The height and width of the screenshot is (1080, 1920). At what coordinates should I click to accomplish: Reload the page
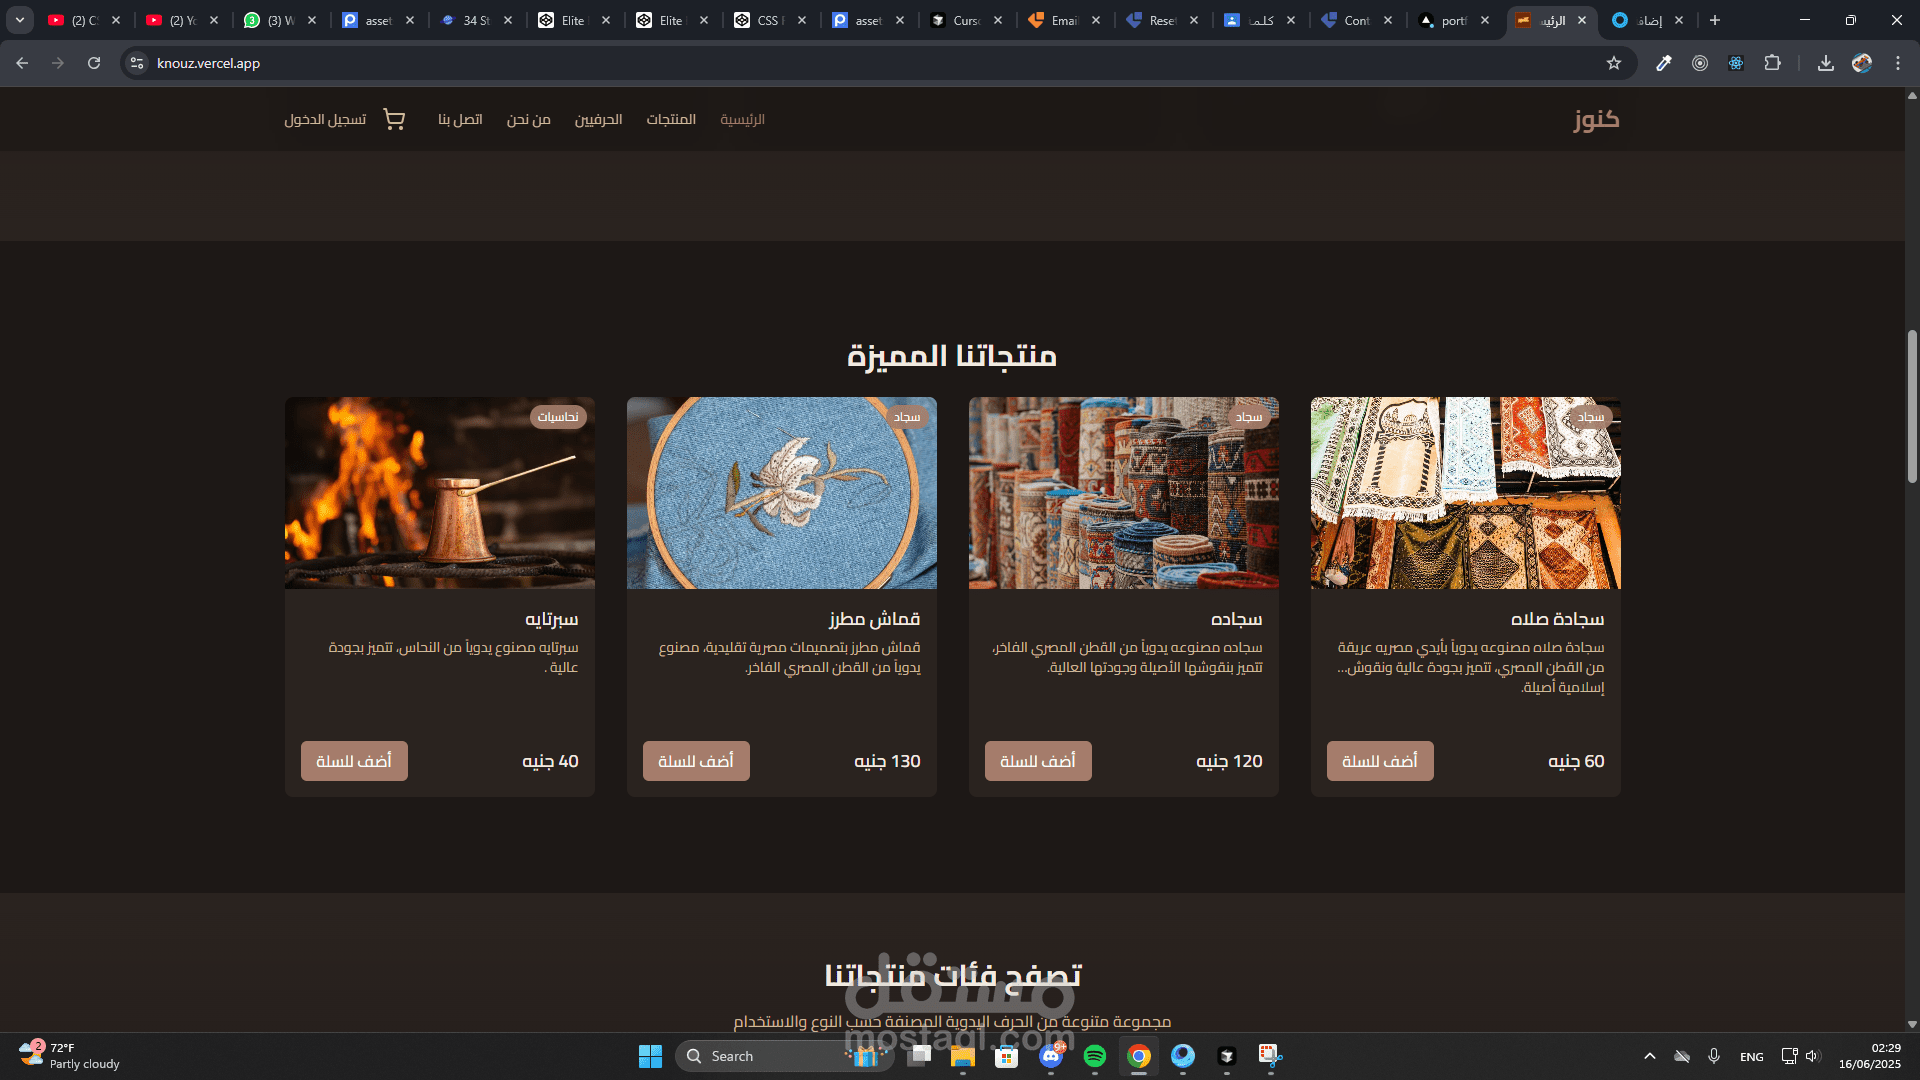(94, 63)
